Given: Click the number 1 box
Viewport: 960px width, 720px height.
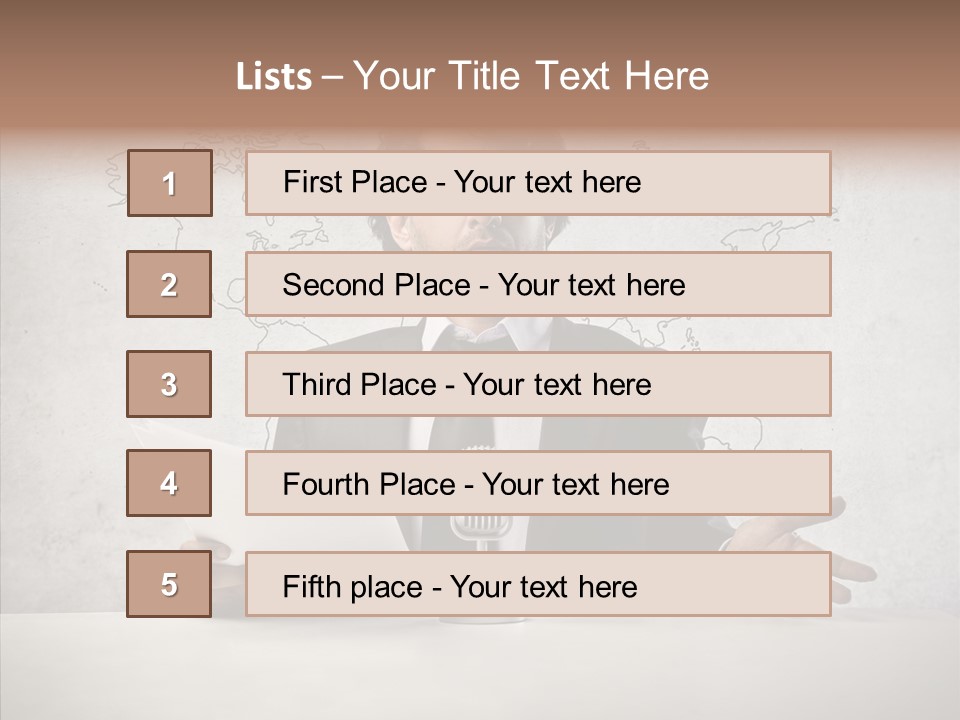Looking at the screenshot, I should pos(170,183).
